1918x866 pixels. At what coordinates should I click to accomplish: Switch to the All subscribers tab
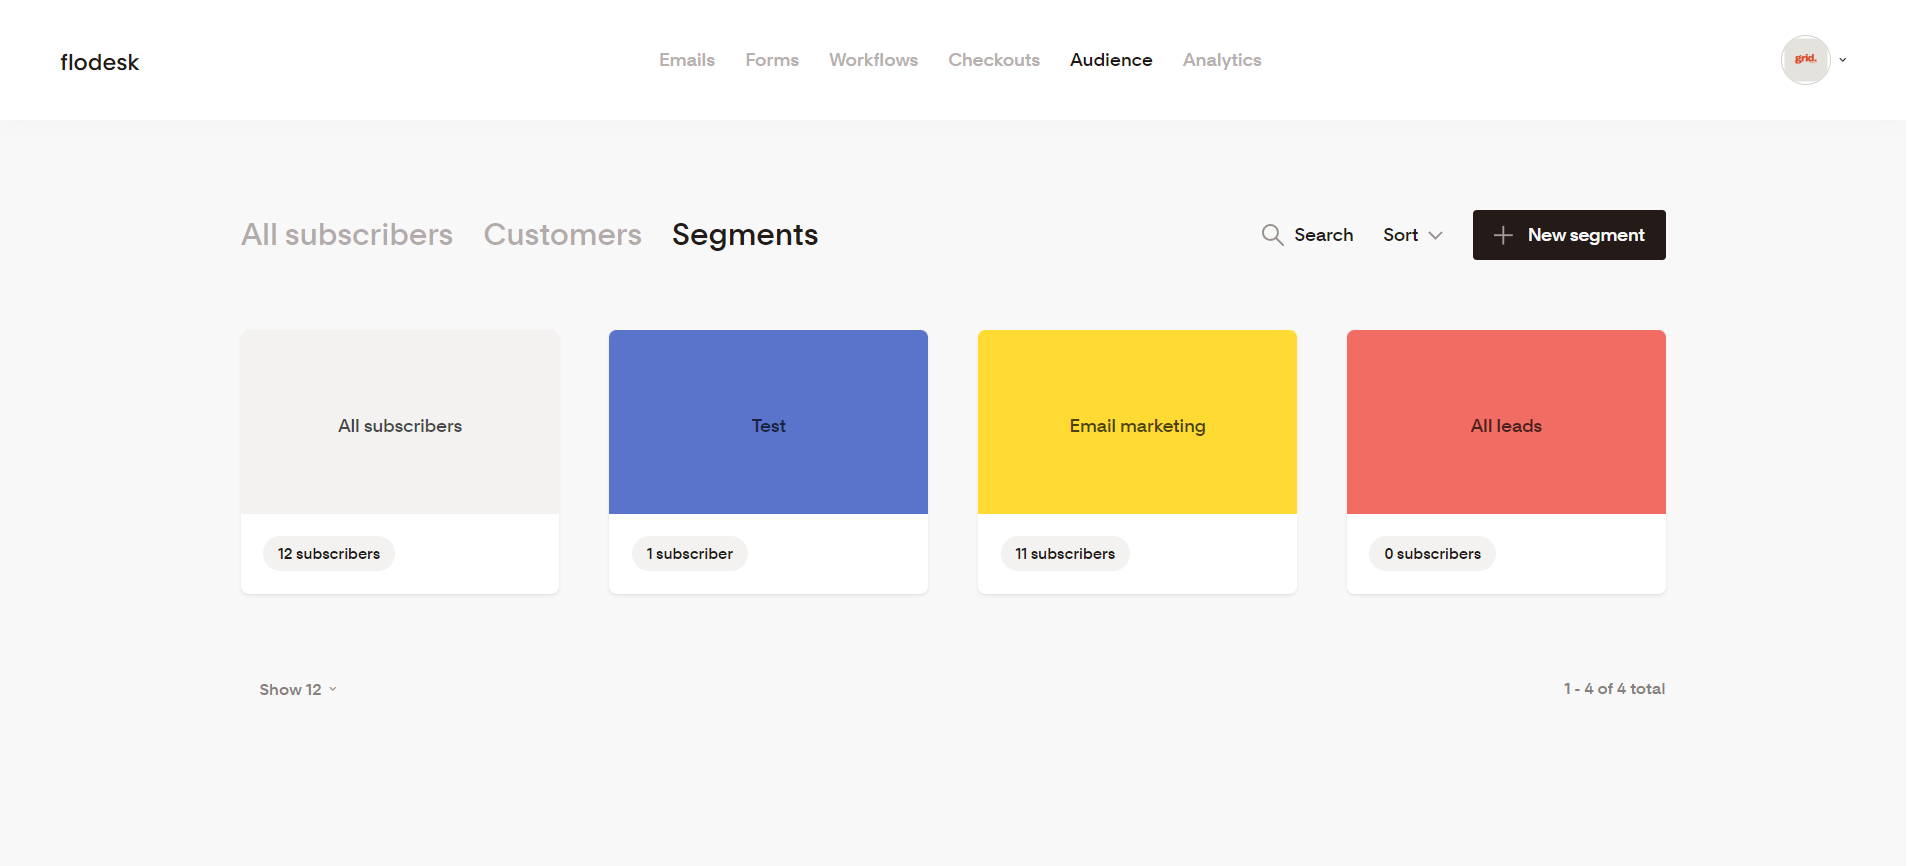[x=347, y=235]
